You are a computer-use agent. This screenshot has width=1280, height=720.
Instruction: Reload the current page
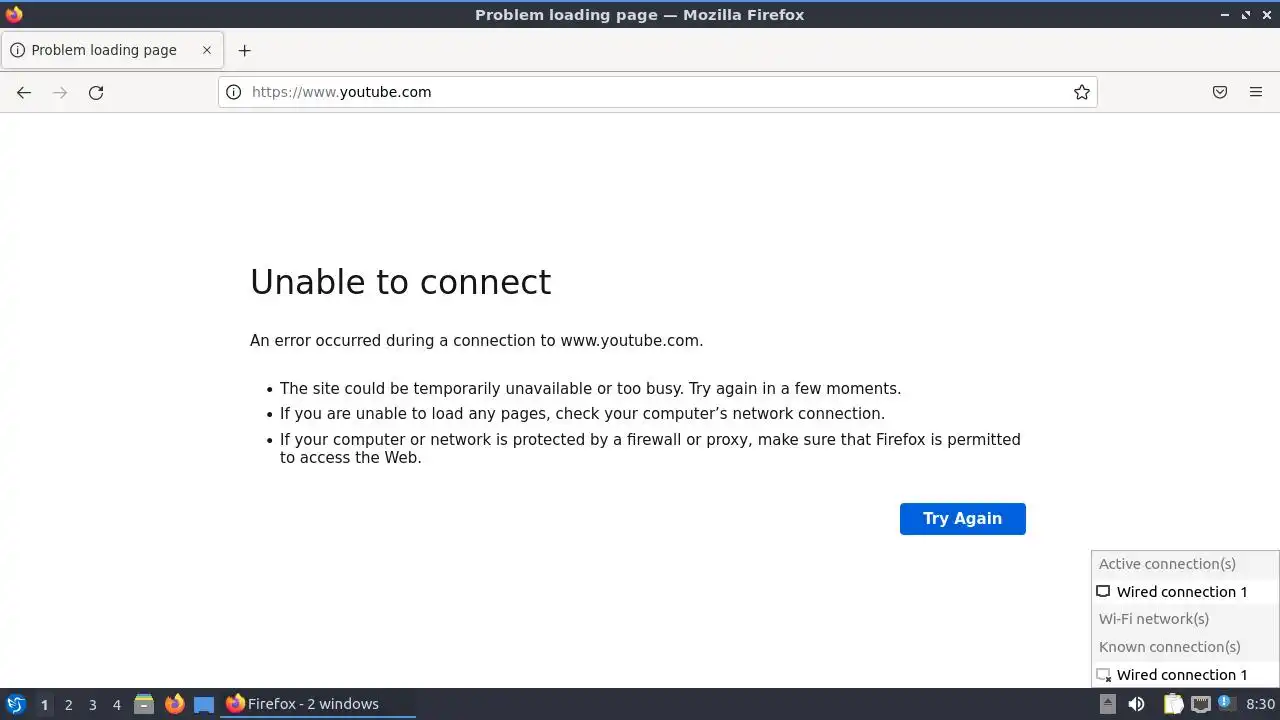click(96, 92)
